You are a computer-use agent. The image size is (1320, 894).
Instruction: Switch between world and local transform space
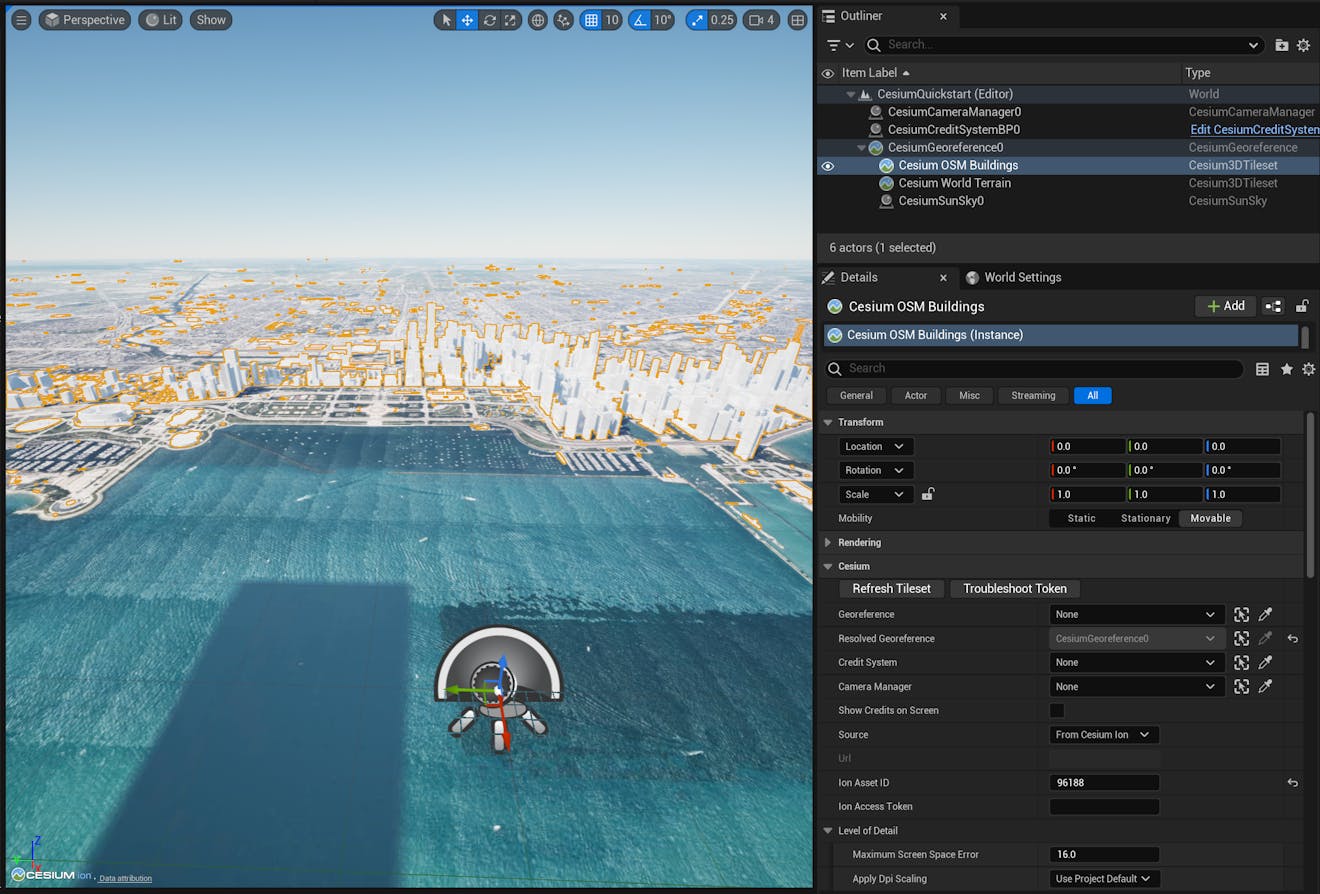pyautogui.click(x=537, y=19)
